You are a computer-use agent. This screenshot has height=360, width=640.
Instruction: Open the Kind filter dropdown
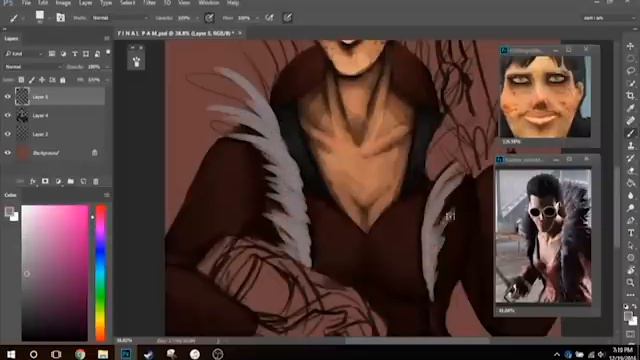tap(24, 53)
